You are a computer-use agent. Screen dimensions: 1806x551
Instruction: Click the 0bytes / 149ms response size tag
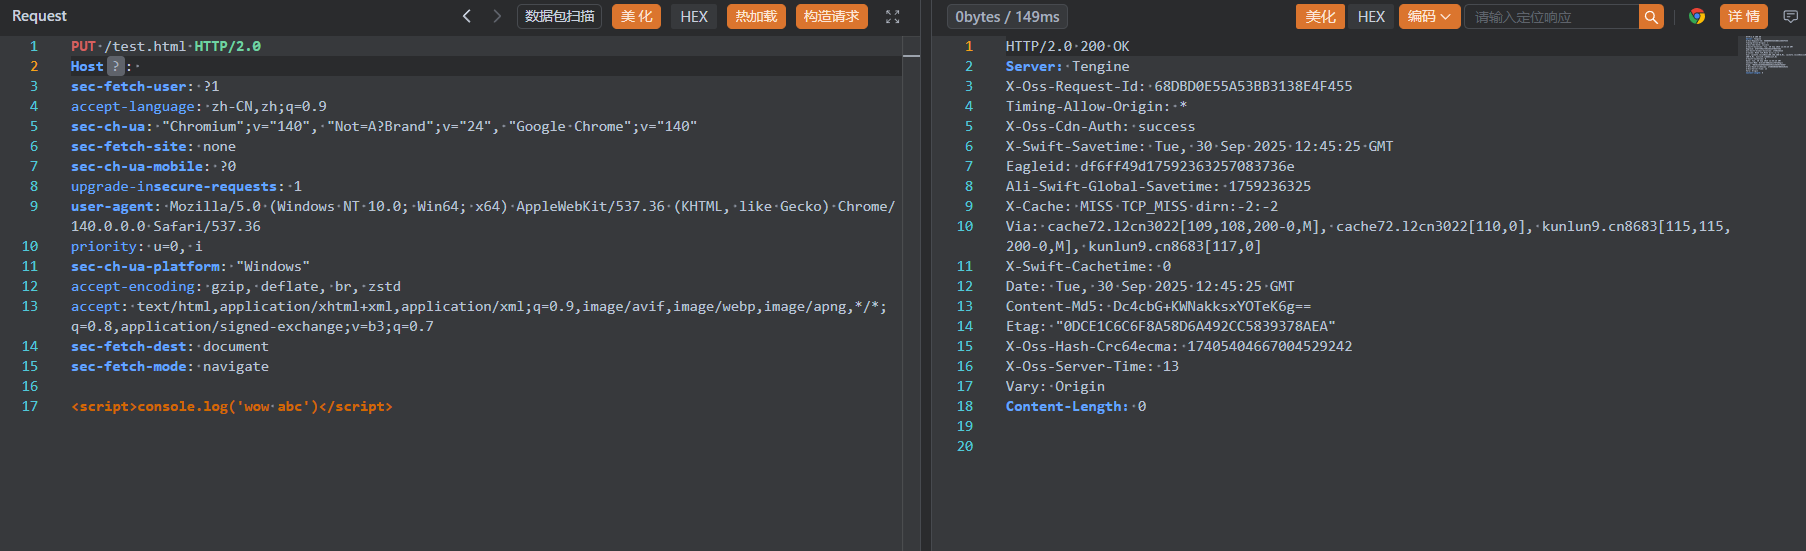(1007, 17)
